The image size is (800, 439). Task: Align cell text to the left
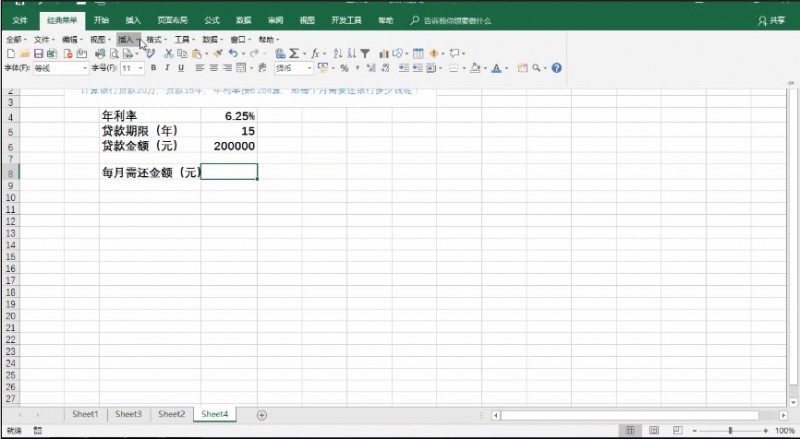[200, 68]
